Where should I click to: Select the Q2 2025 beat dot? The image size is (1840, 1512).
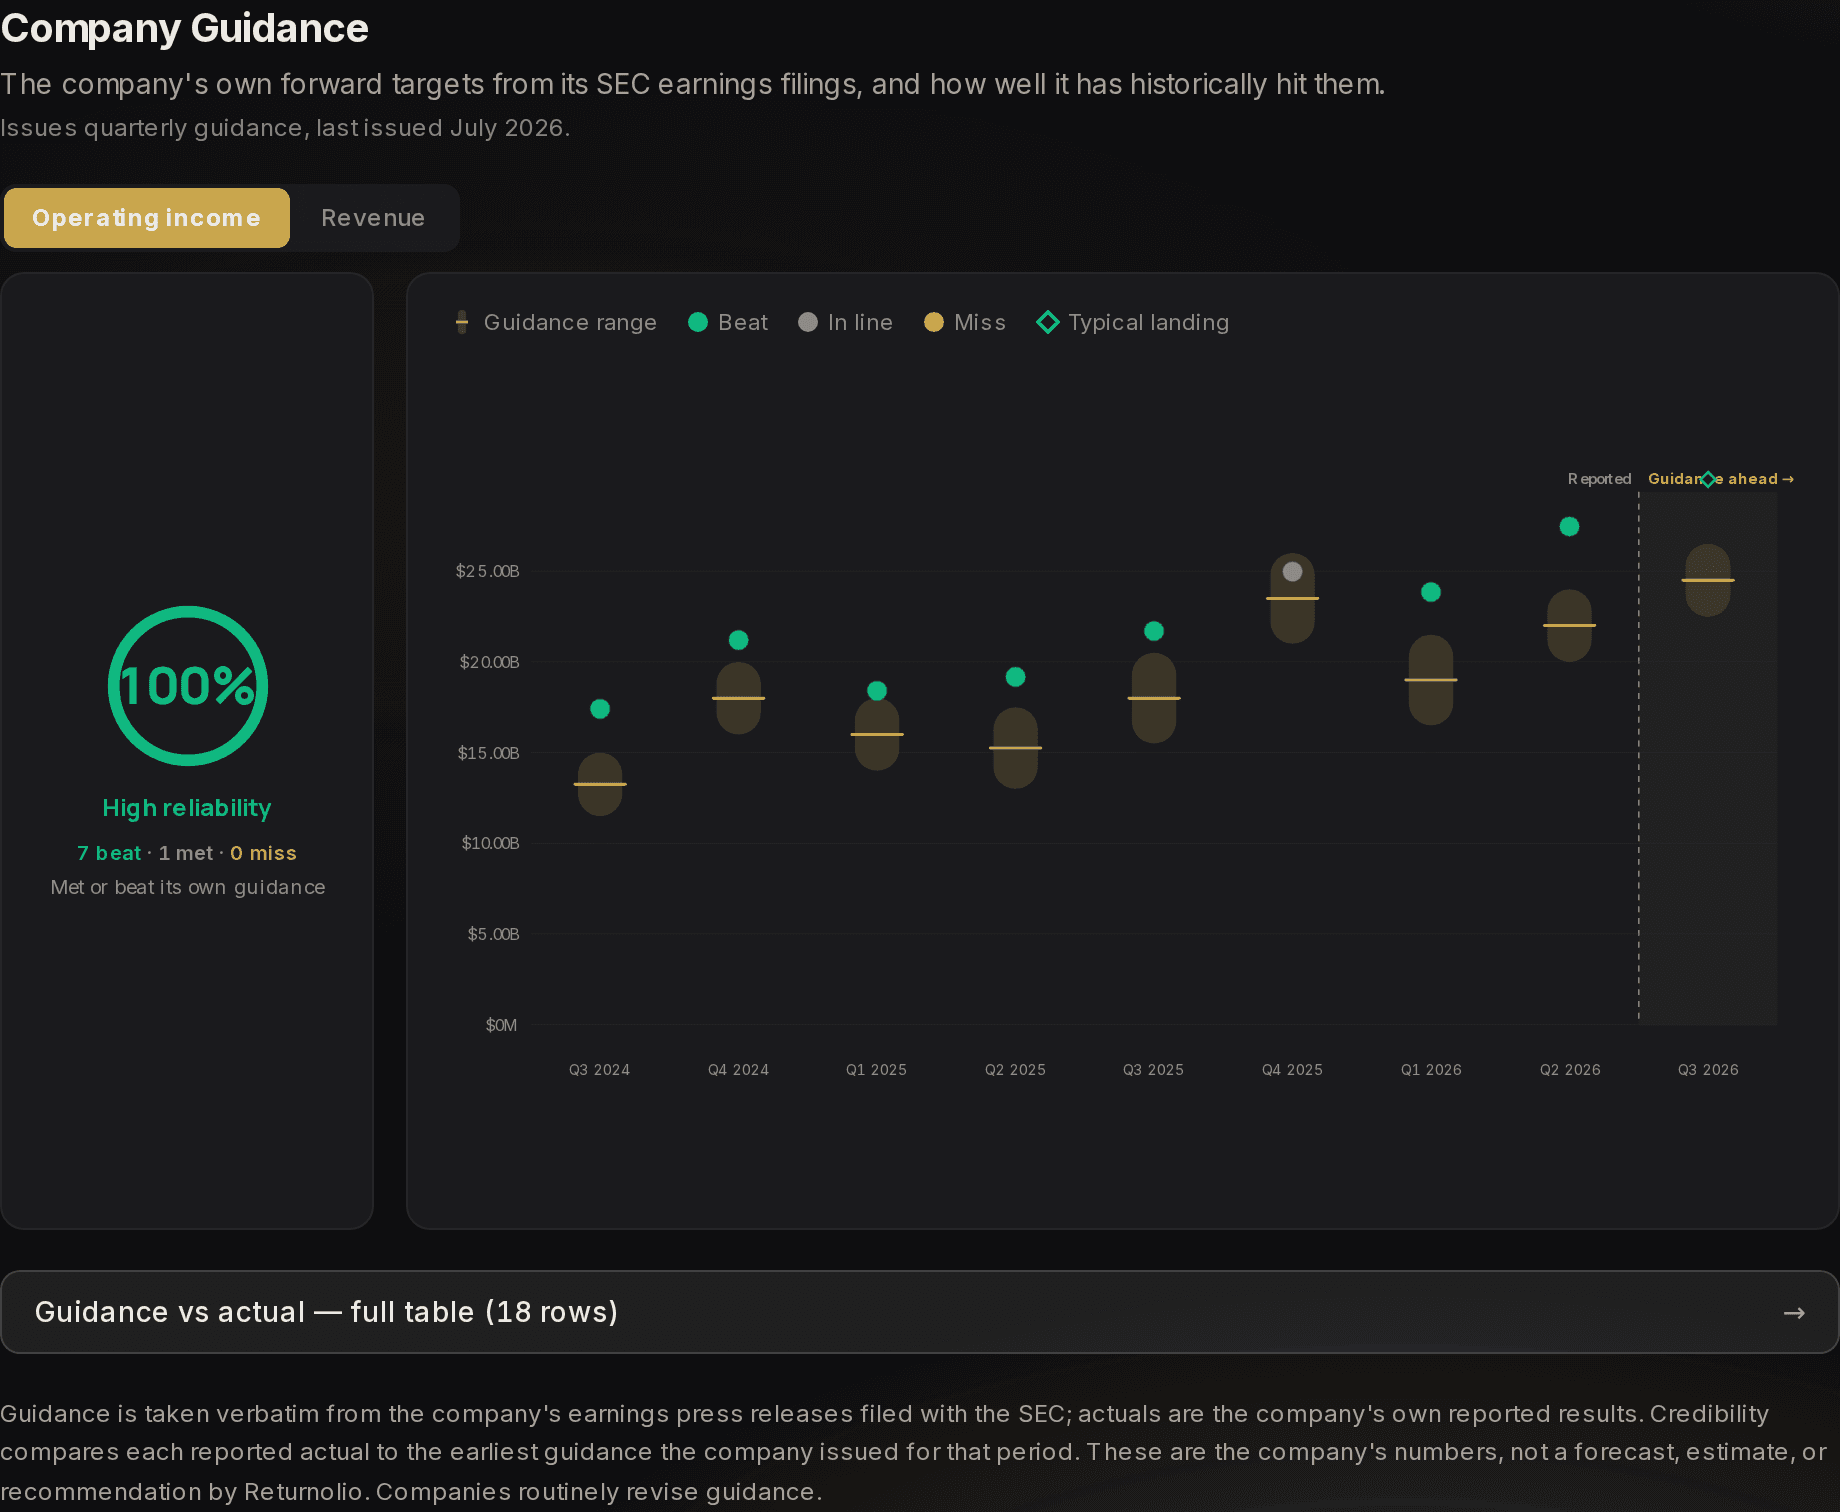(x=1015, y=677)
